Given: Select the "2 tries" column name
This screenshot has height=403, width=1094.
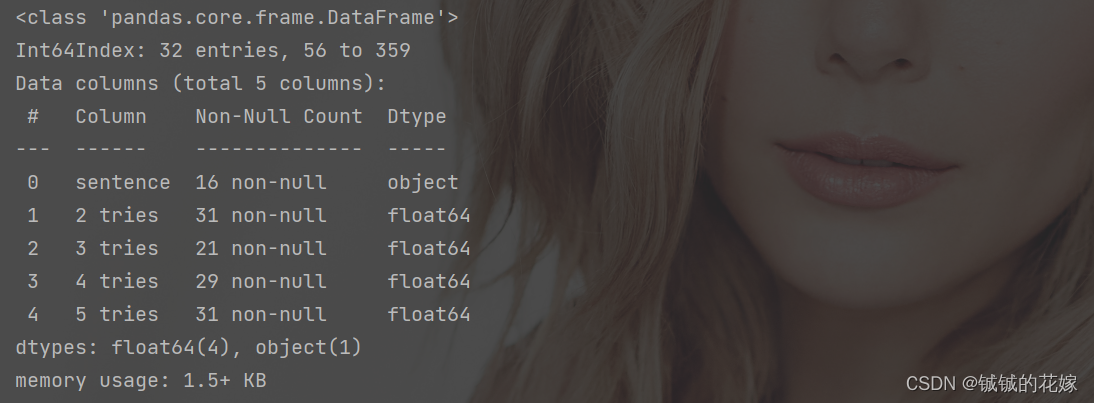Looking at the screenshot, I should (x=117, y=215).
